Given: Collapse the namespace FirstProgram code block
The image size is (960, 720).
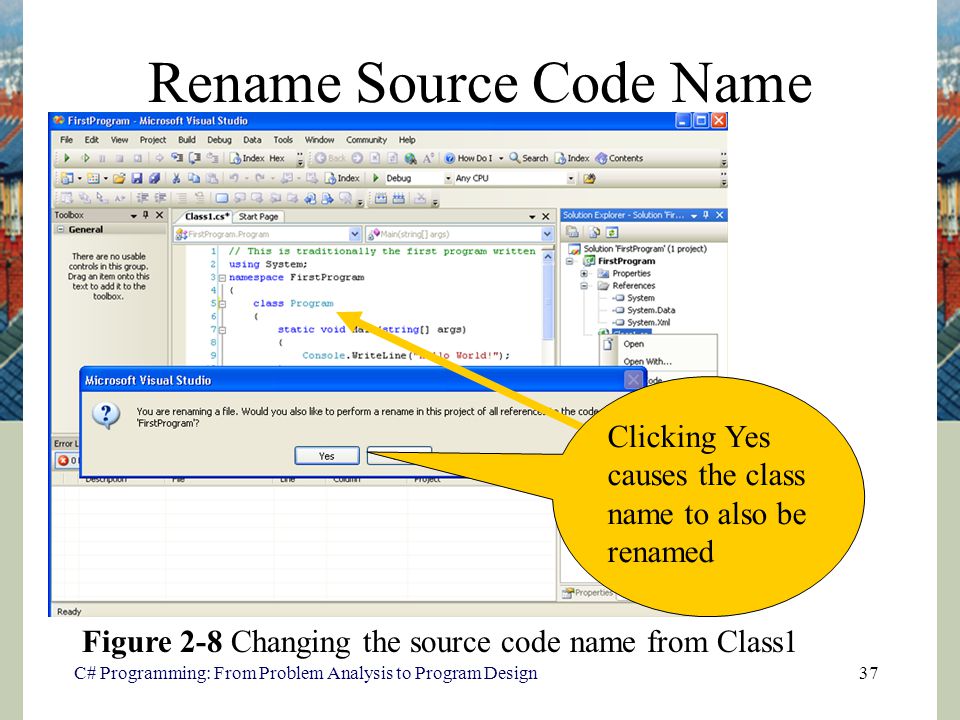Looking at the screenshot, I should [222, 277].
